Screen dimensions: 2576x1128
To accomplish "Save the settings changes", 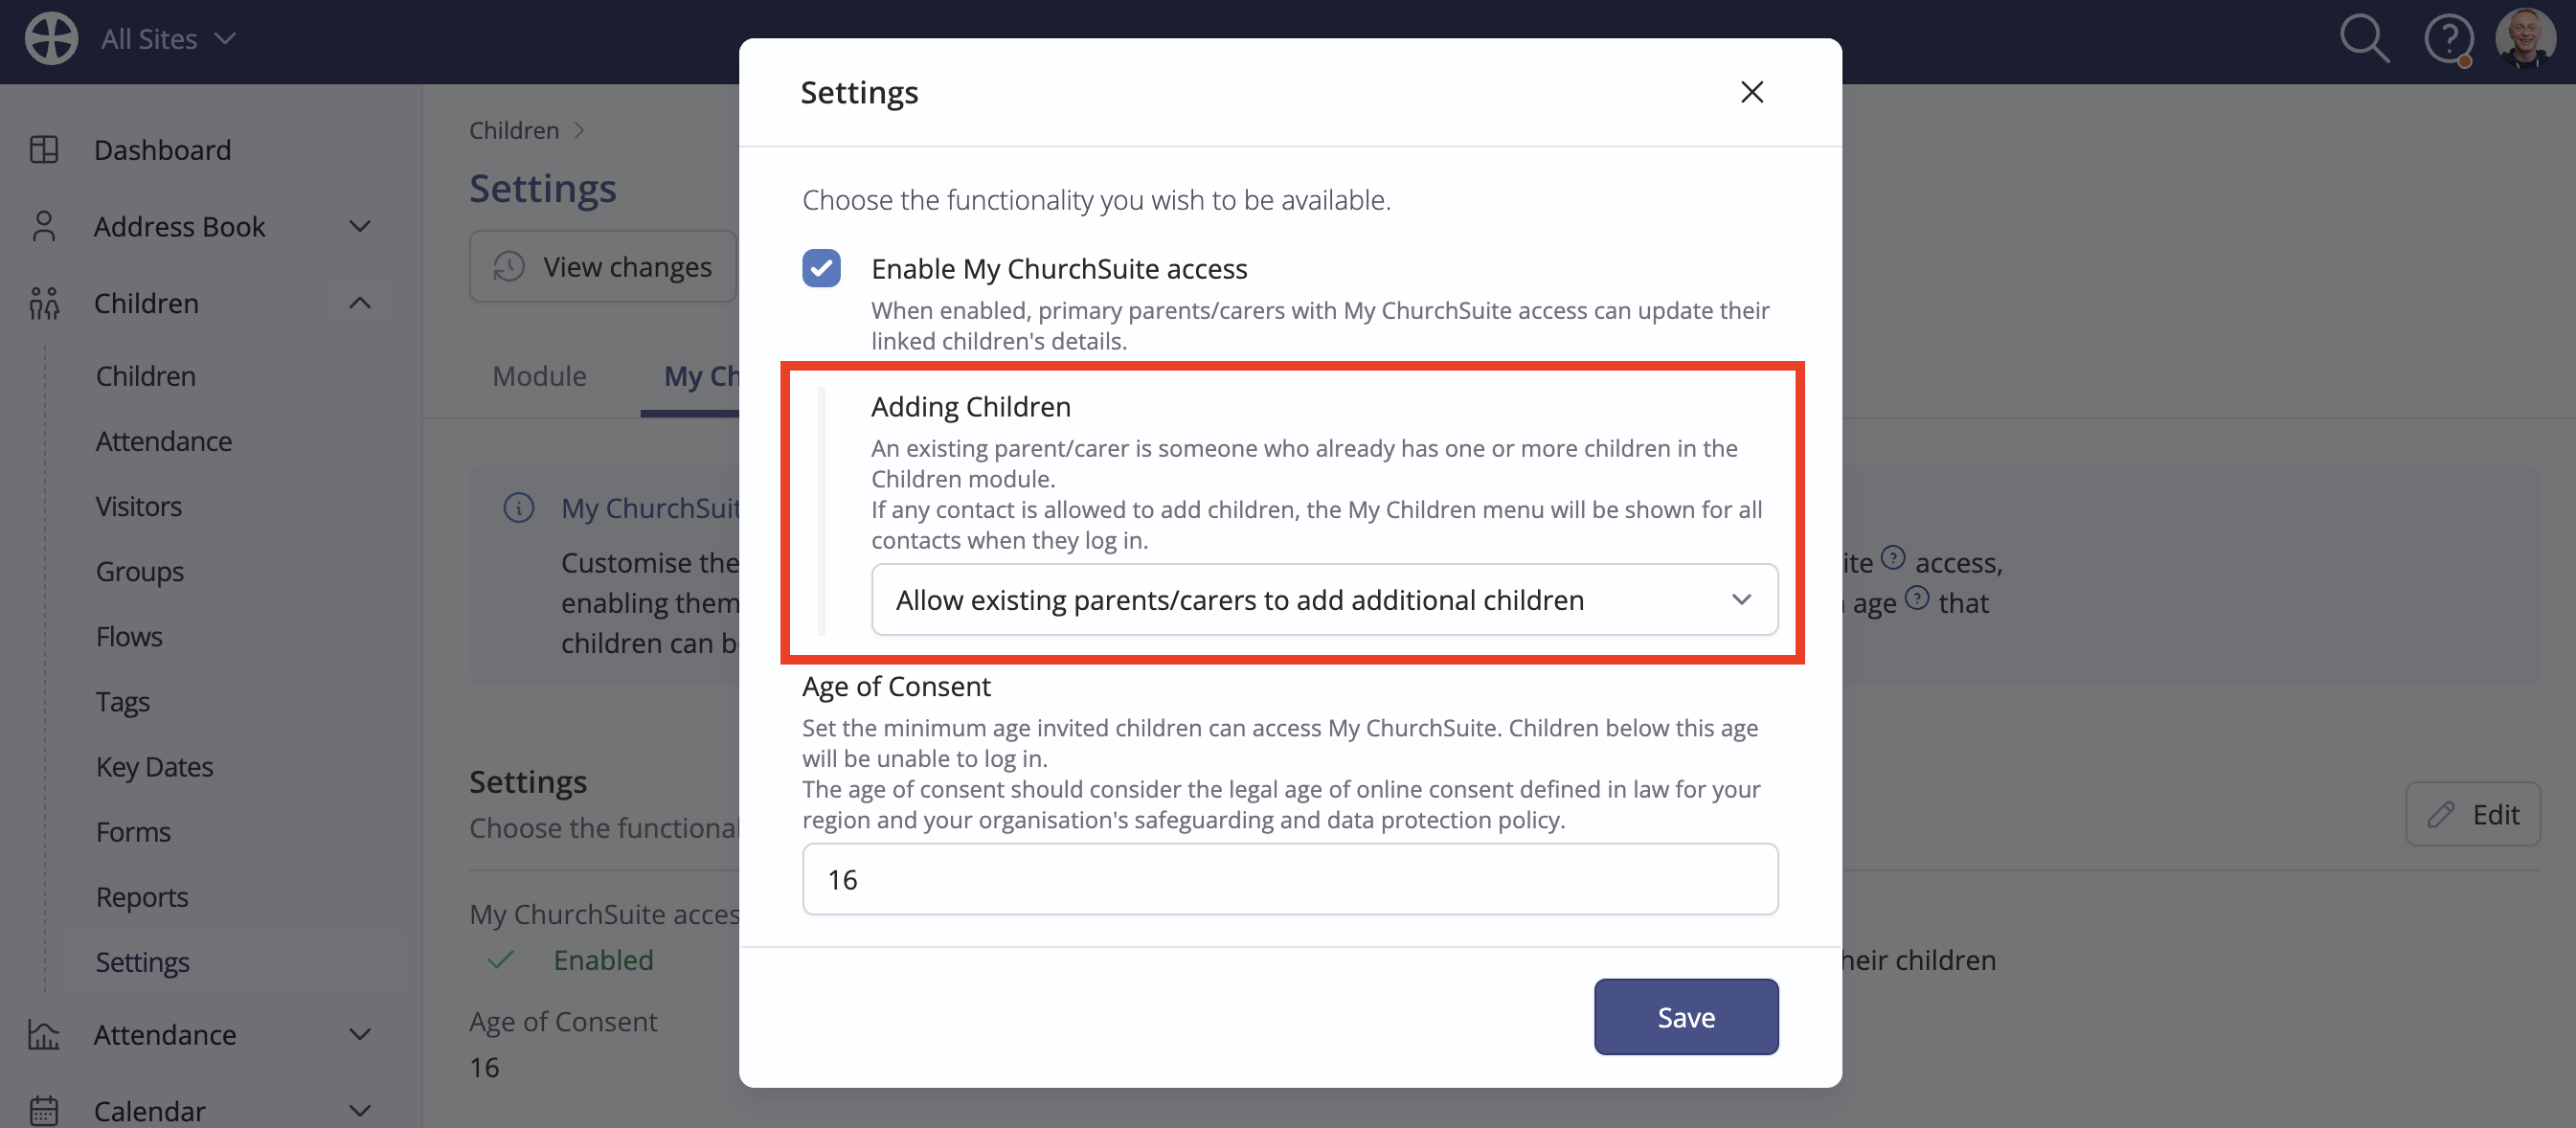I will click(x=1686, y=1016).
